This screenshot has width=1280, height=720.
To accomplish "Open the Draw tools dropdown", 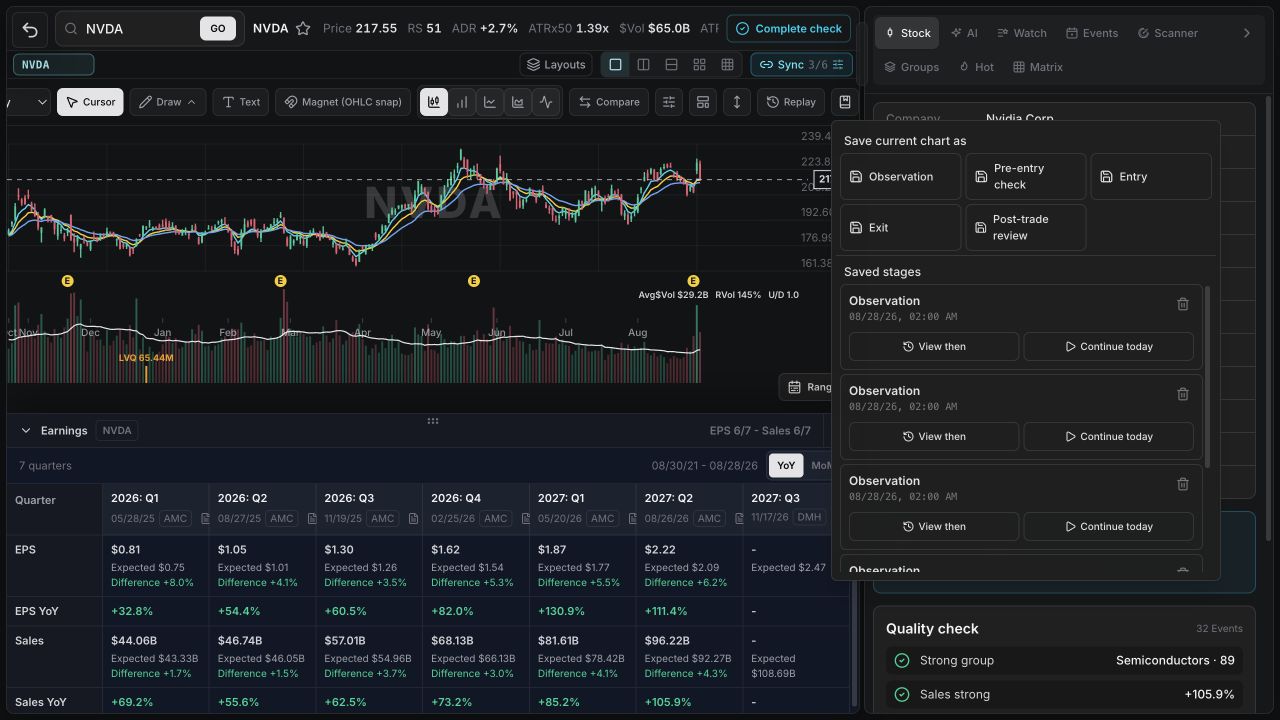I will coord(168,102).
